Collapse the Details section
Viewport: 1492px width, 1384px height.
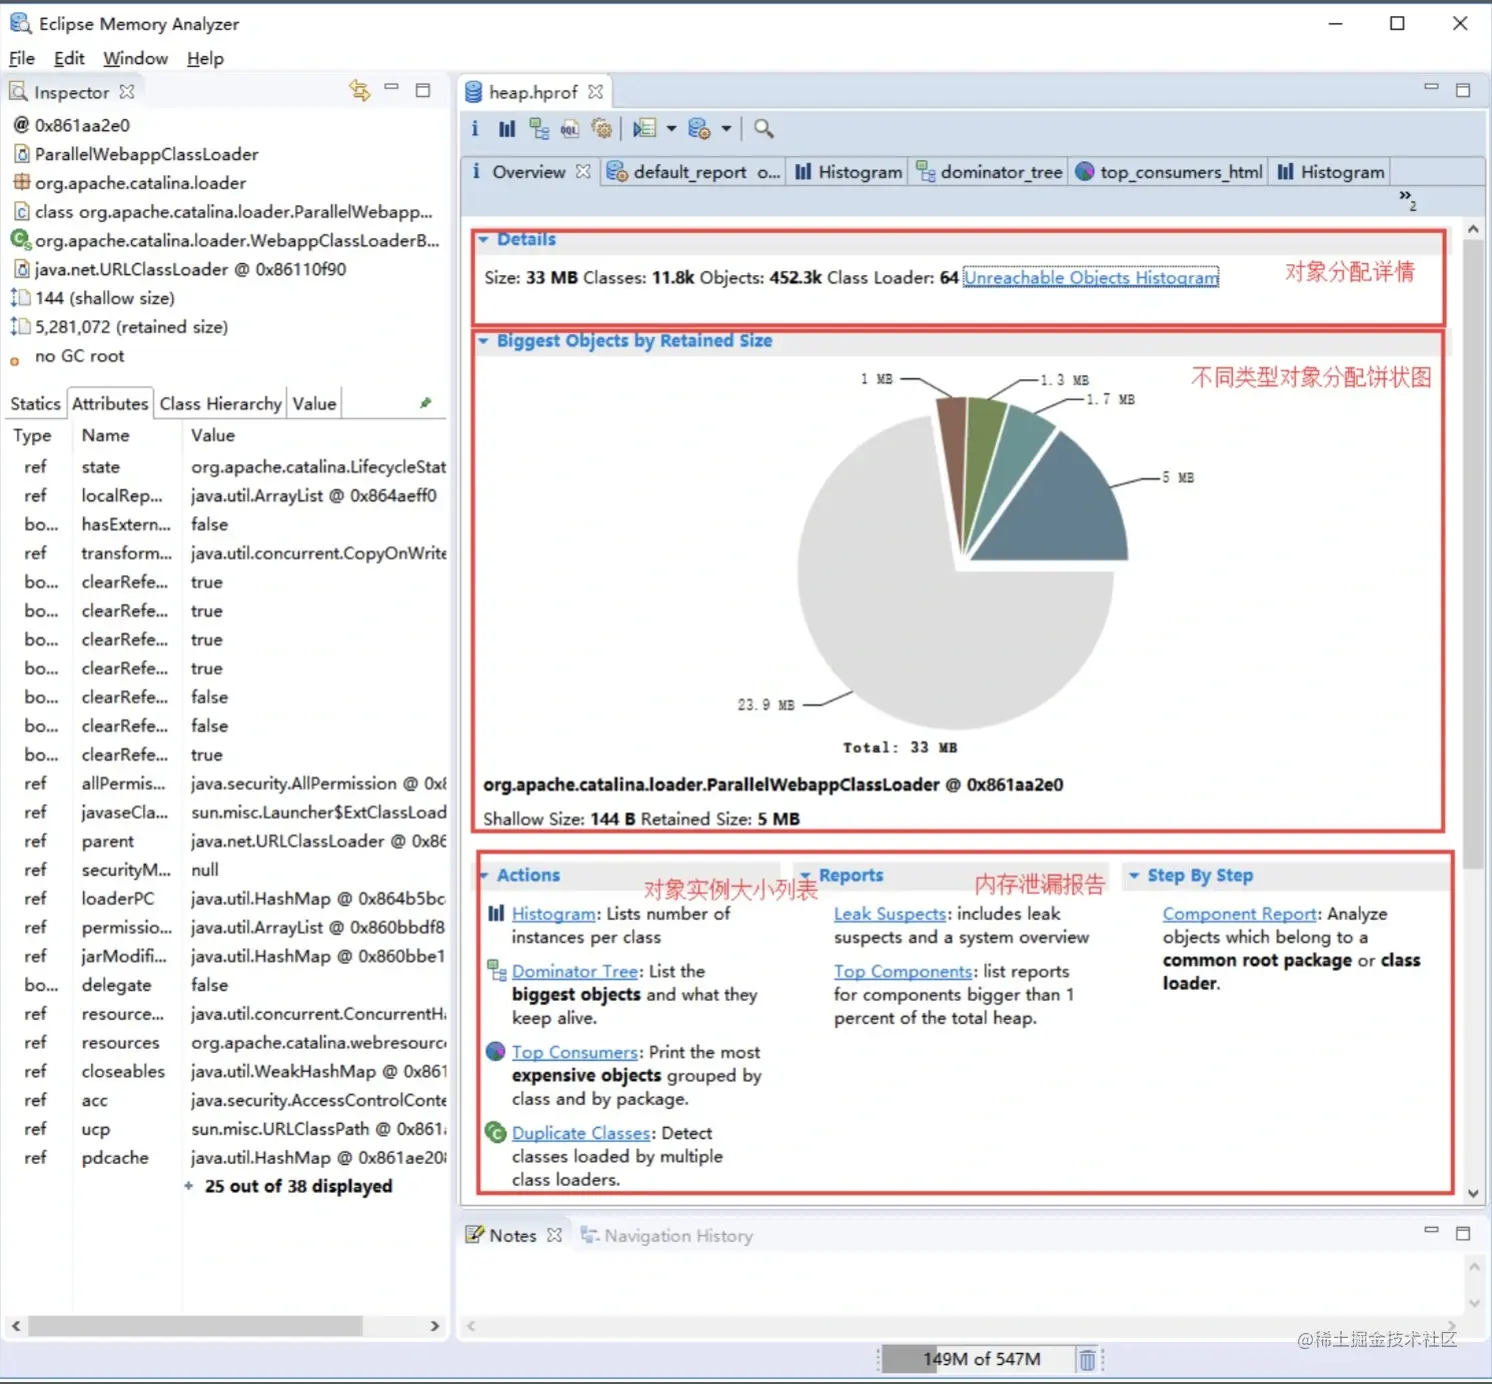click(483, 239)
